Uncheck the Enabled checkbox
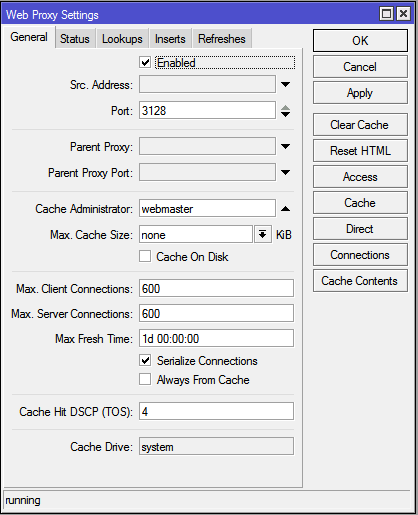This screenshot has width=418, height=515. click(x=145, y=63)
